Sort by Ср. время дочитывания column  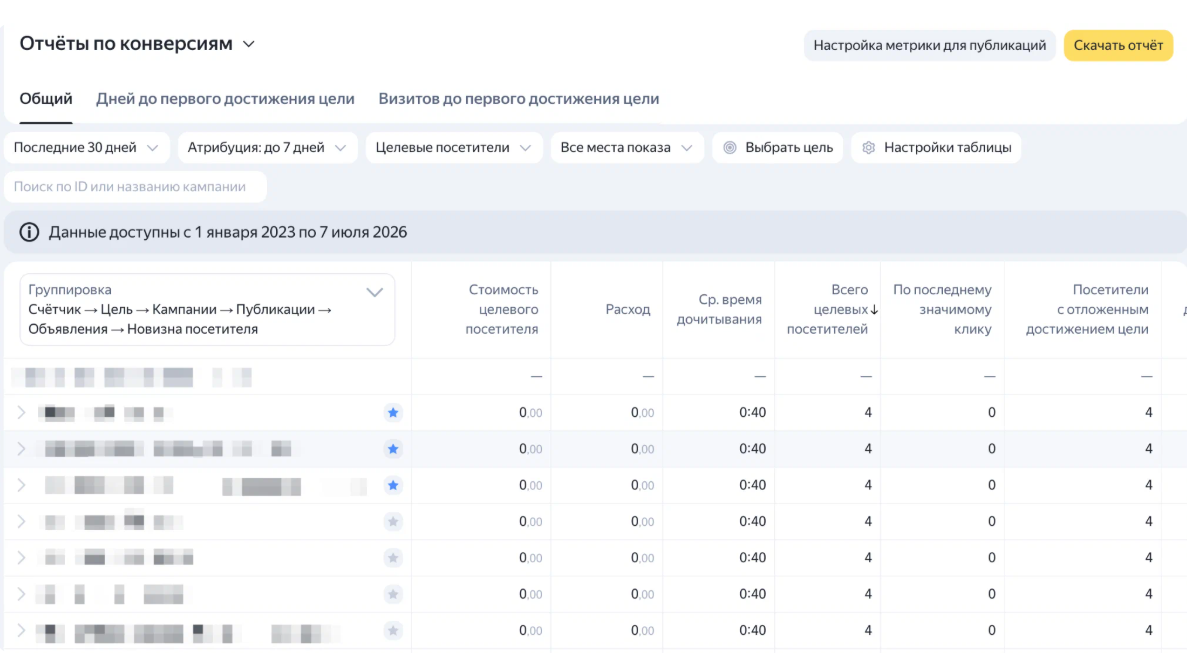718,310
